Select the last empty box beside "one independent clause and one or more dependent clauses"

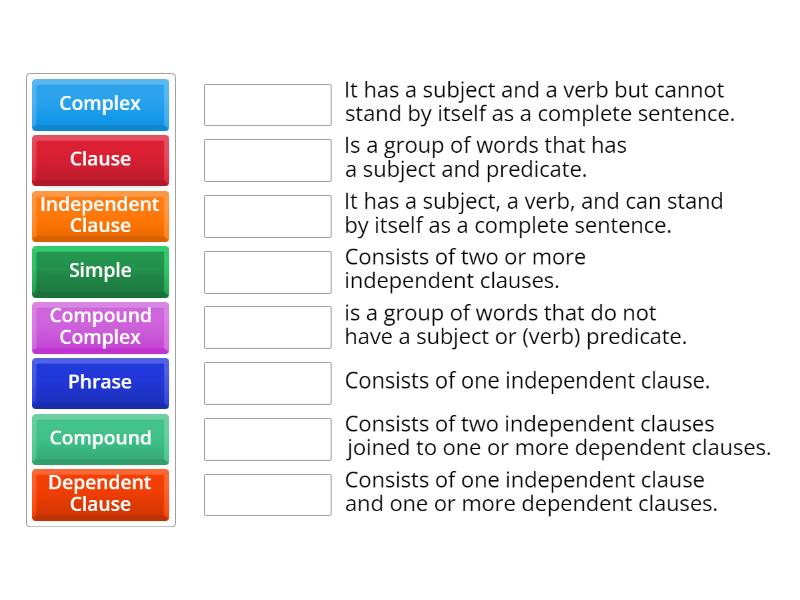[x=267, y=494]
